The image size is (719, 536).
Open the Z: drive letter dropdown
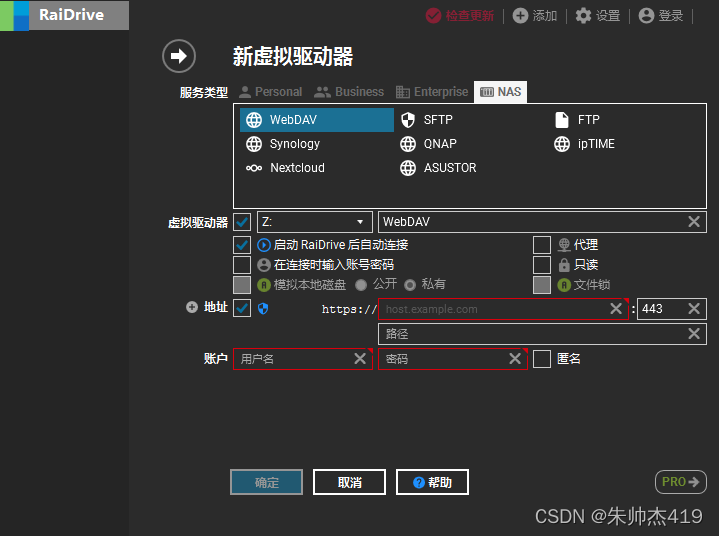pos(315,222)
